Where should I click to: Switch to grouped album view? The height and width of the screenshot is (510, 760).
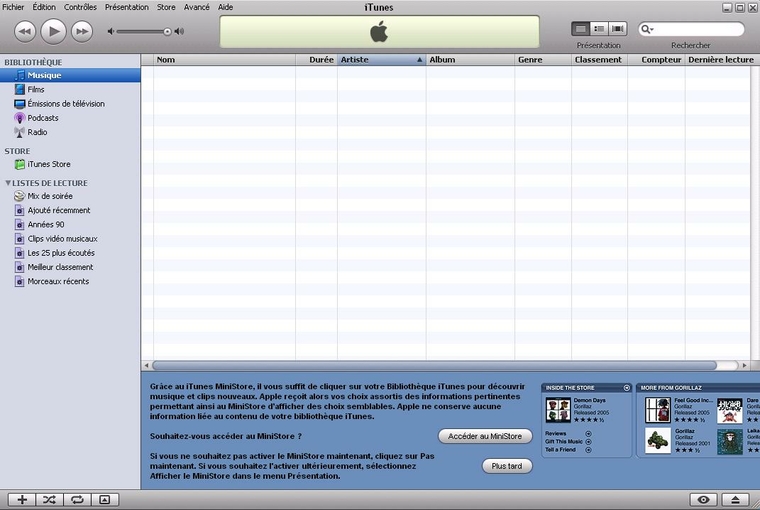click(x=599, y=29)
